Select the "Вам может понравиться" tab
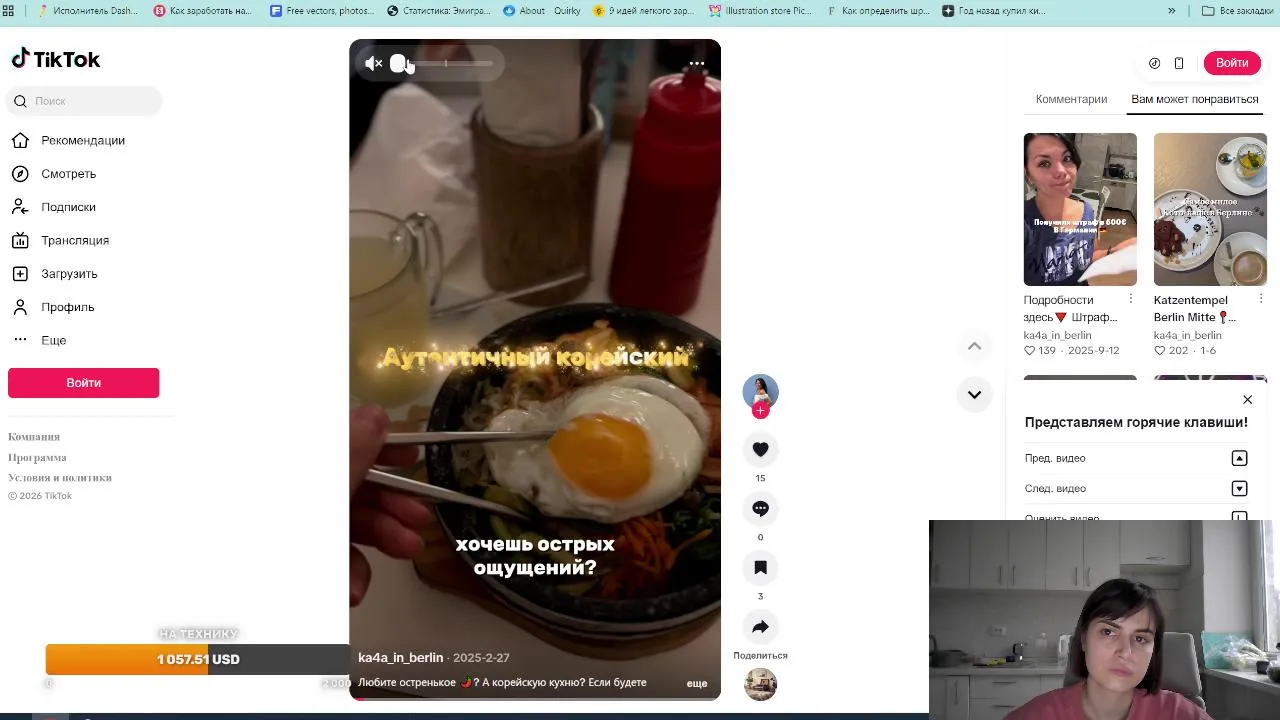The height and width of the screenshot is (720, 1280). [x=1194, y=99]
